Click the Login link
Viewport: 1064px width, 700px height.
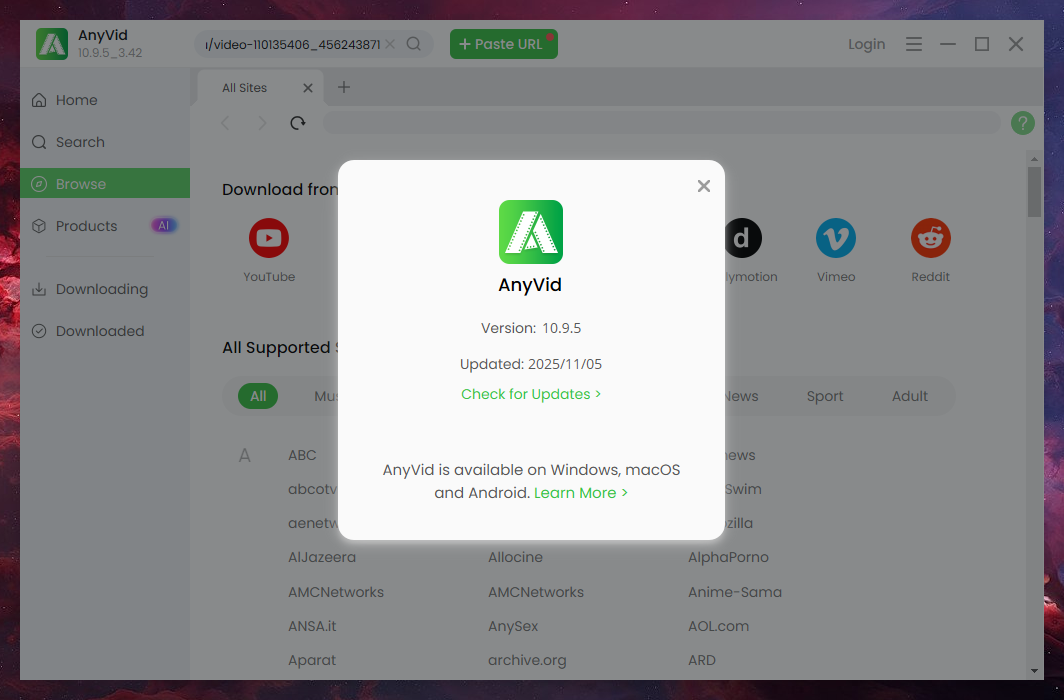point(867,44)
